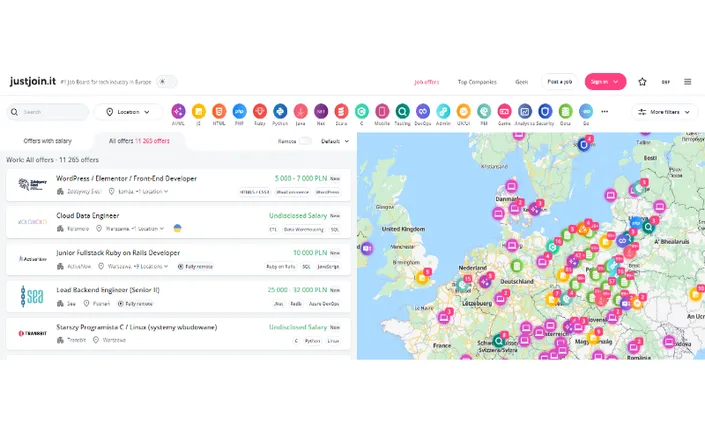Open Top Companies menu item
Viewport: 705px width, 427px height.
click(x=477, y=82)
